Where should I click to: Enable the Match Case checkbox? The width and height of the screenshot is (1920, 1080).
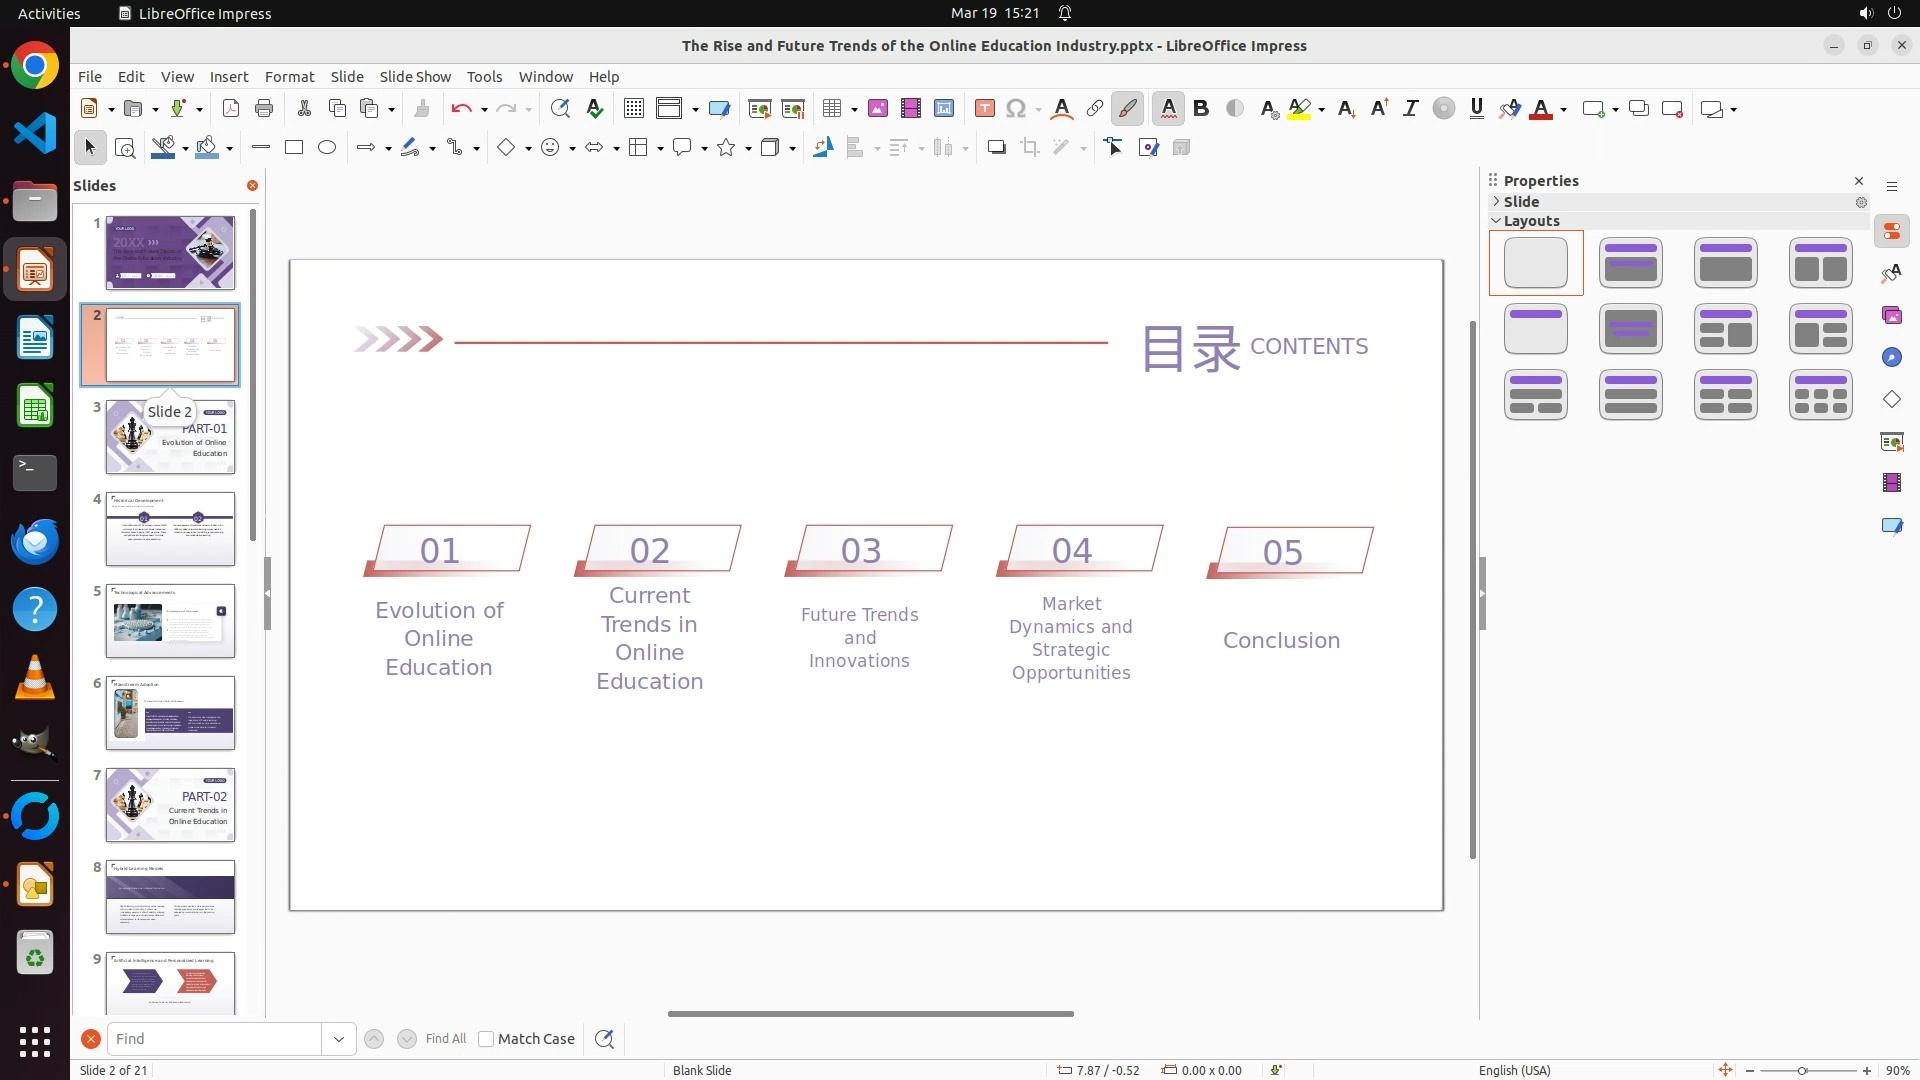click(486, 1039)
